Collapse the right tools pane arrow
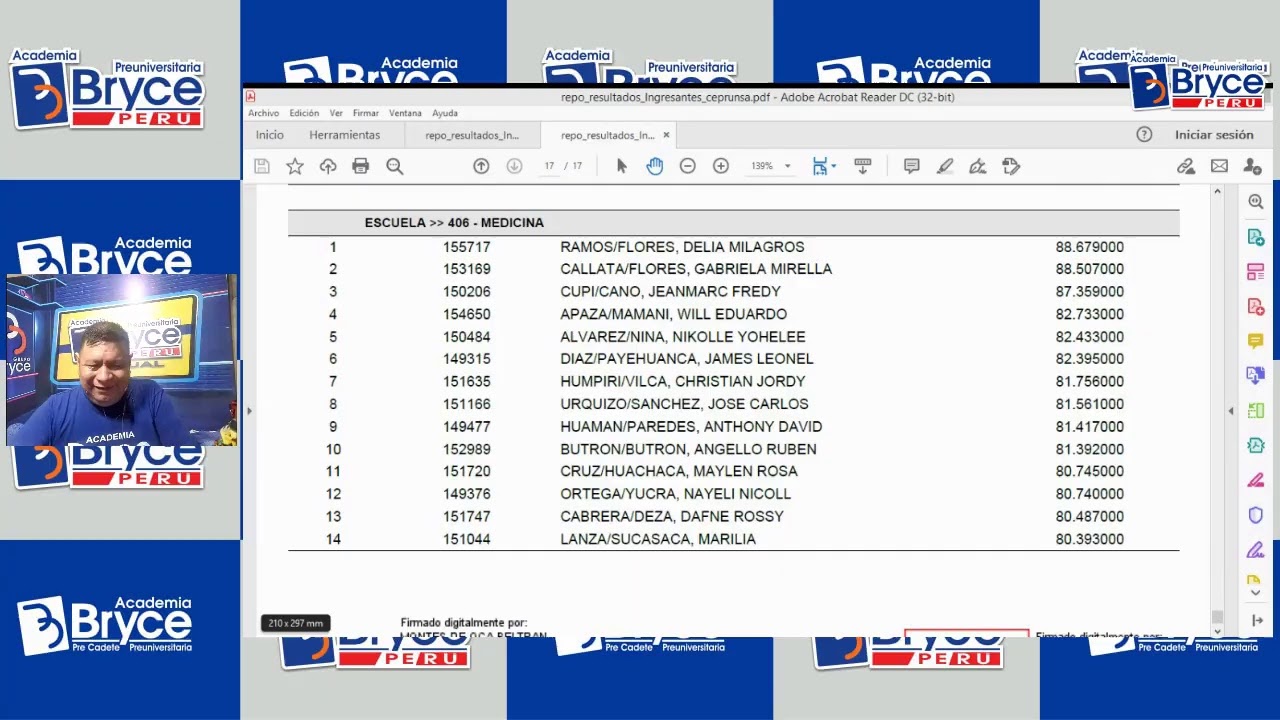Image resolution: width=1280 pixels, height=720 pixels. point(1231,411)
